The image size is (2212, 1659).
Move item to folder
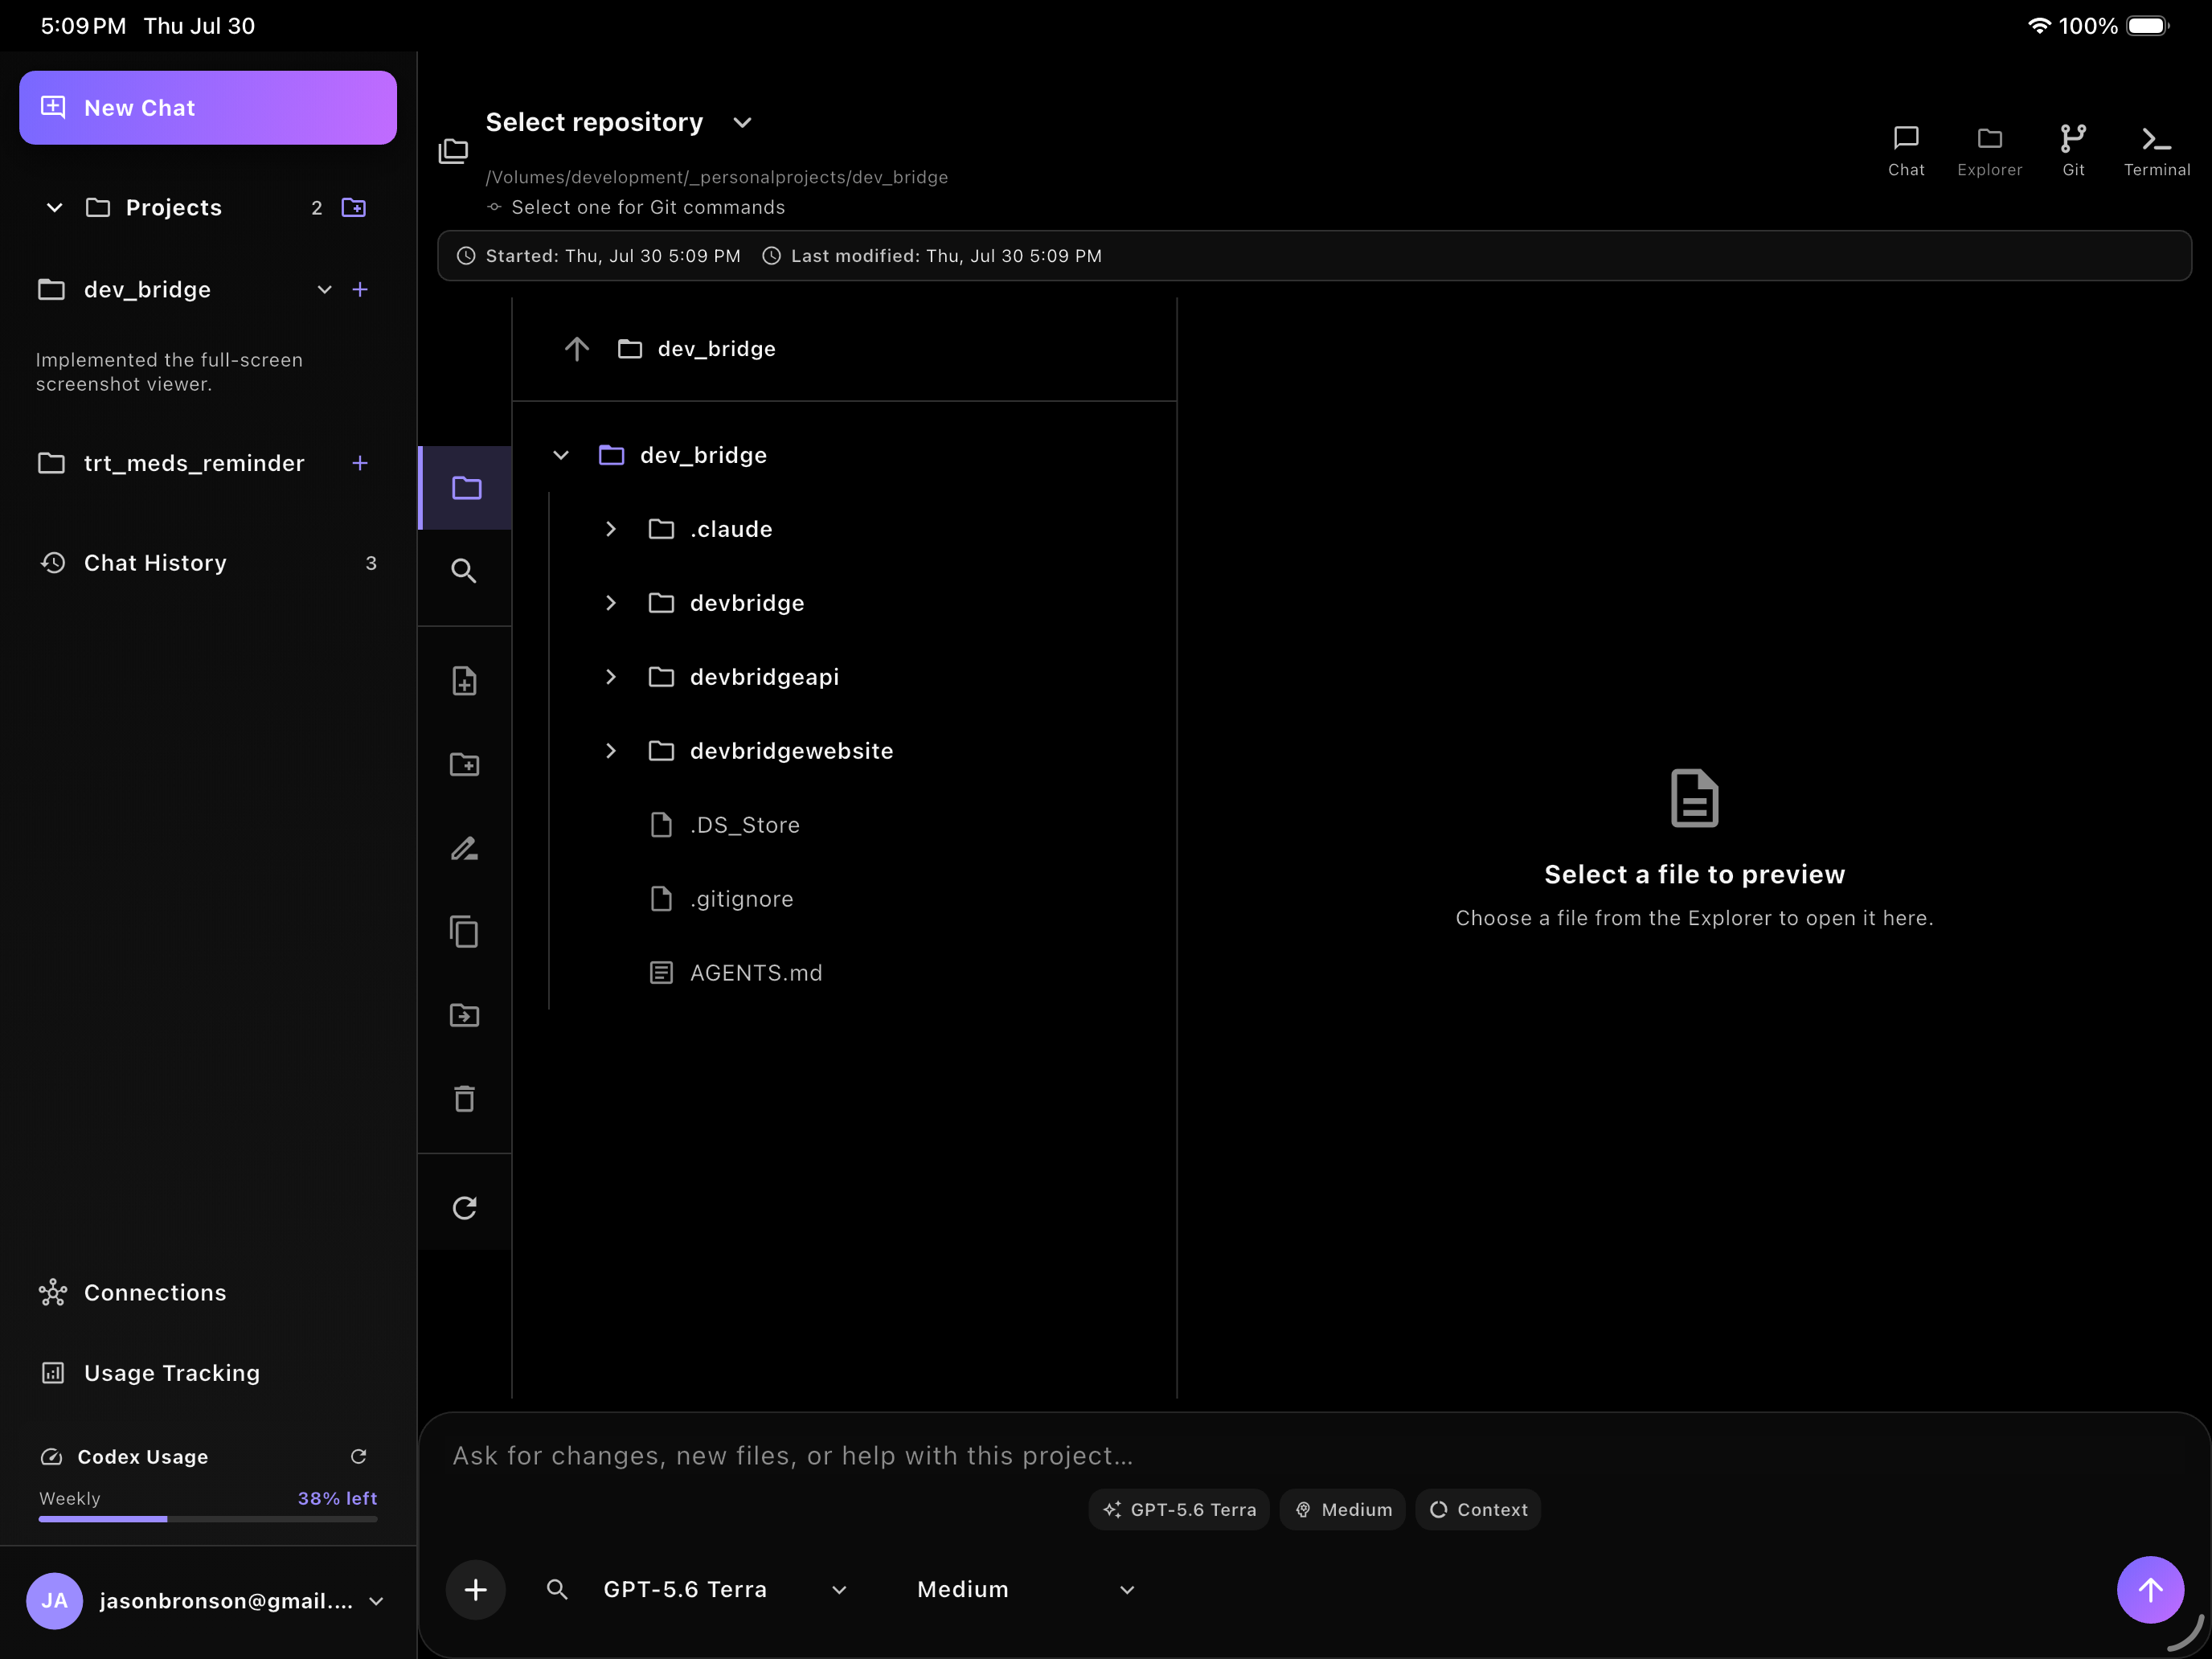(464, 1016)
